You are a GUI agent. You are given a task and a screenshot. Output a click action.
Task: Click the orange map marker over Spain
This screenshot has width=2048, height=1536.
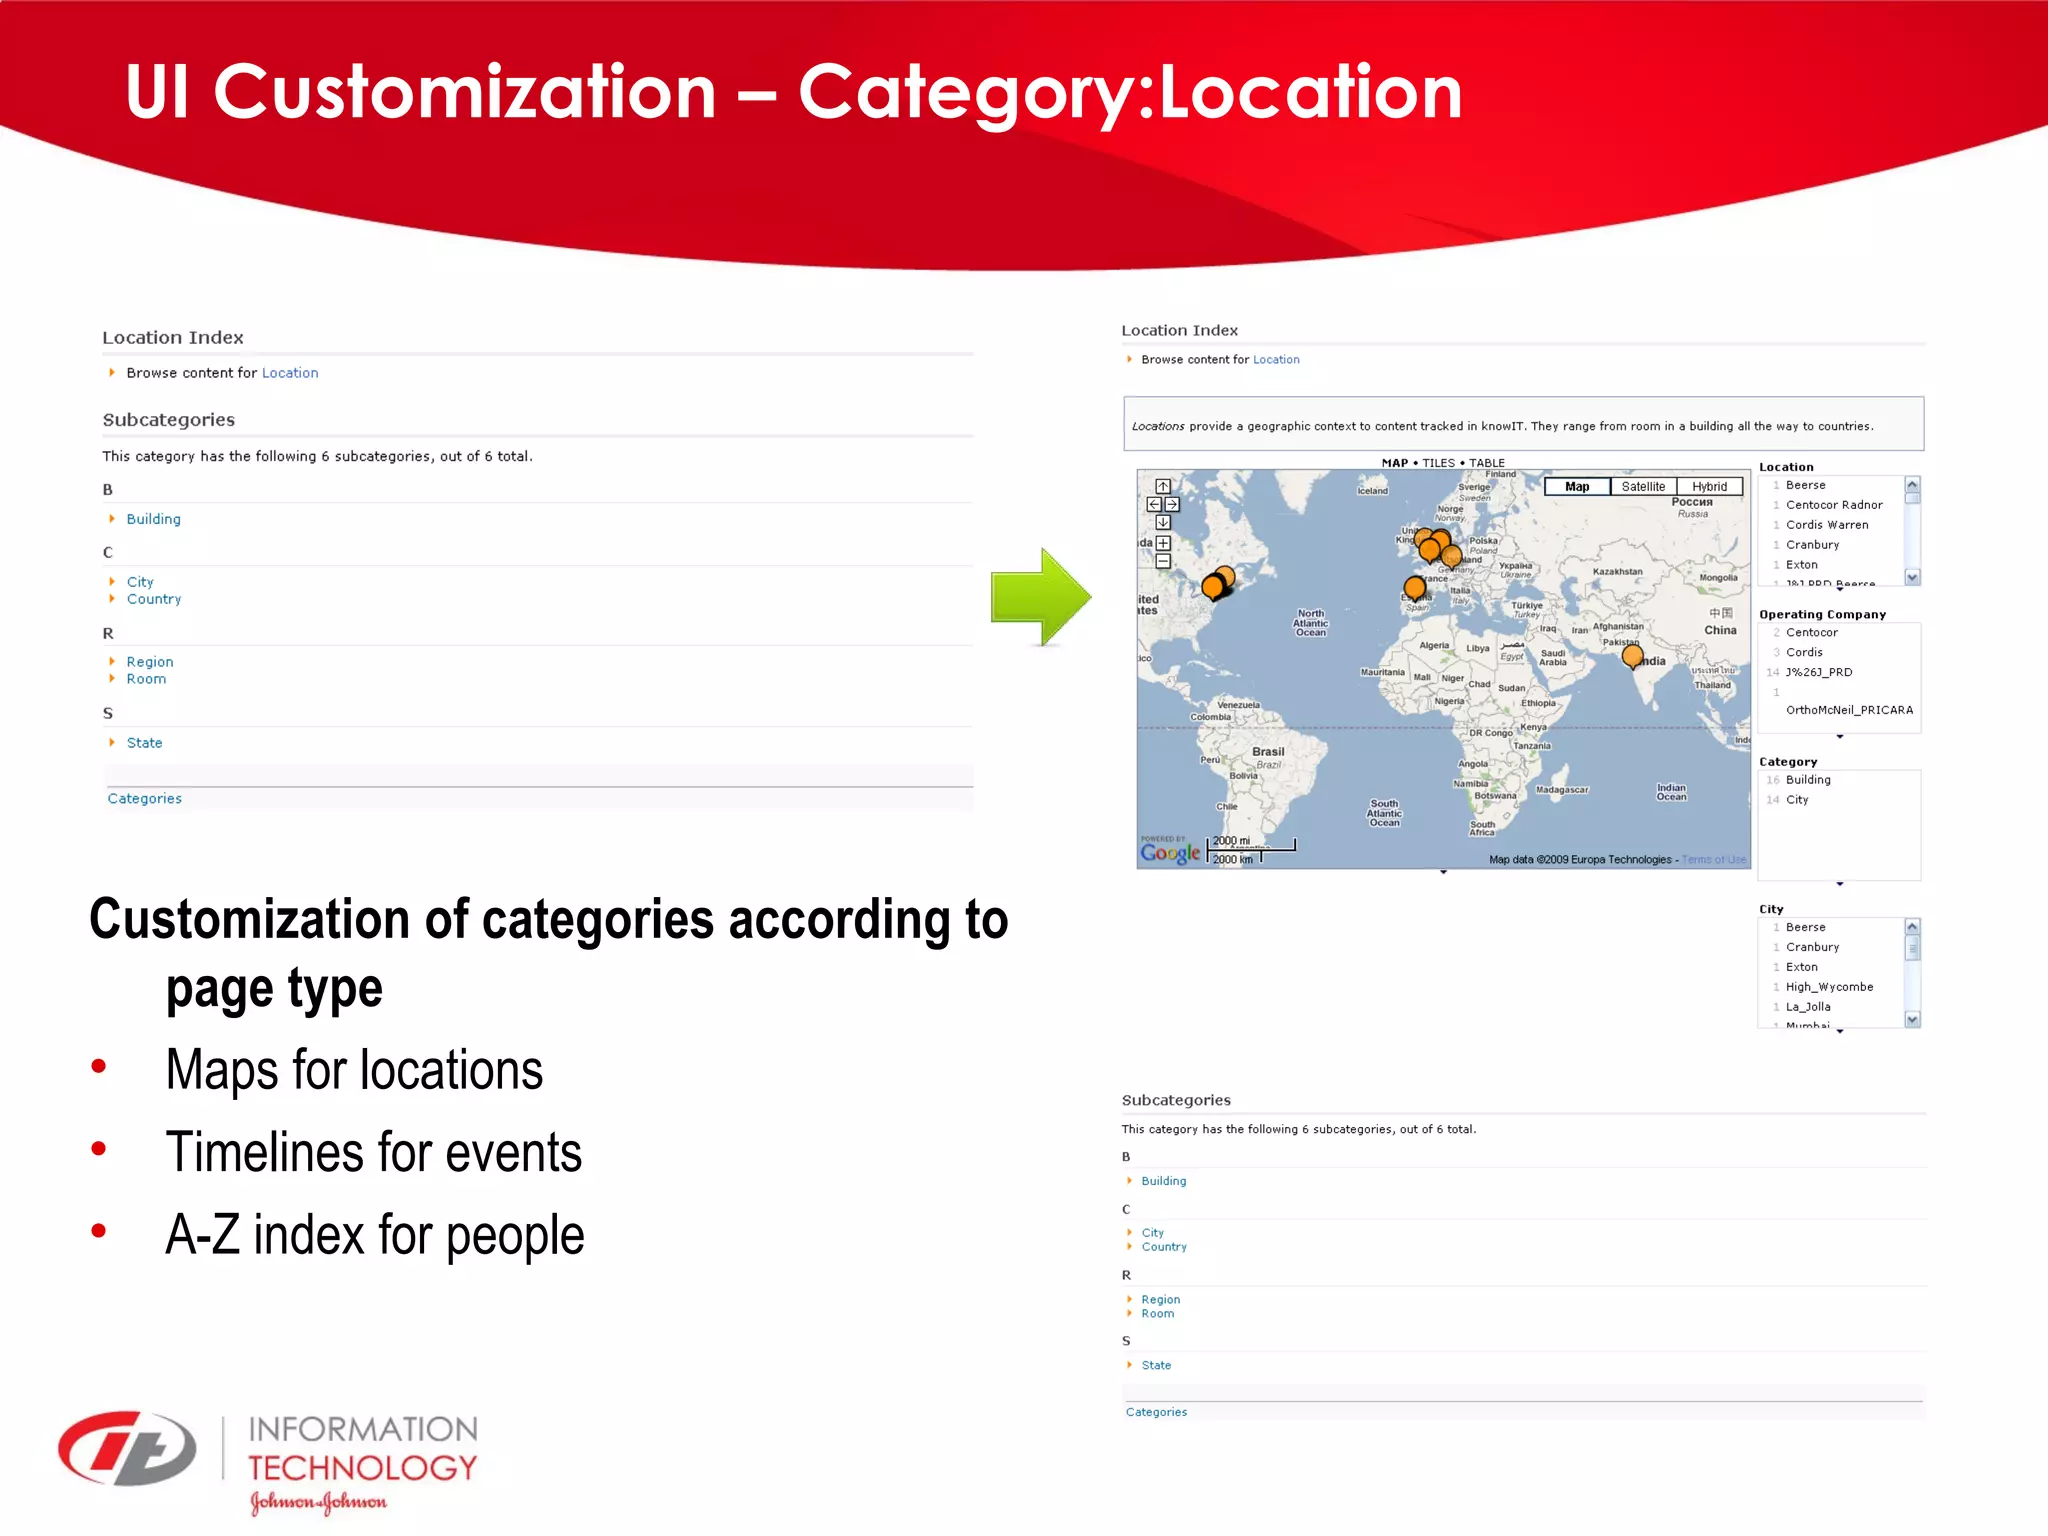click(1414, 587)
